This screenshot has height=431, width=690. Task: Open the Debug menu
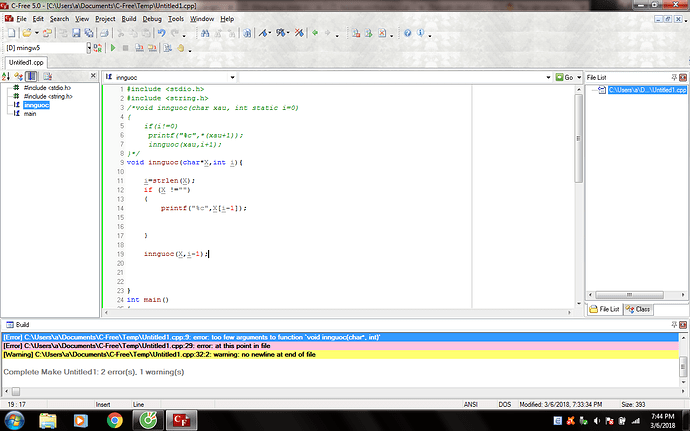pos(152,18)
